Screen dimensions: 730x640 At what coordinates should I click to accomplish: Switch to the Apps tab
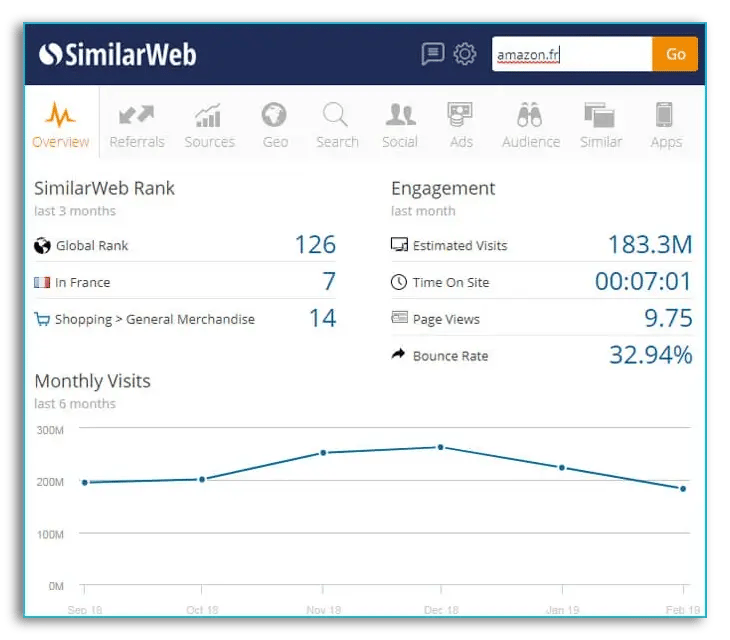coord(666,125)
